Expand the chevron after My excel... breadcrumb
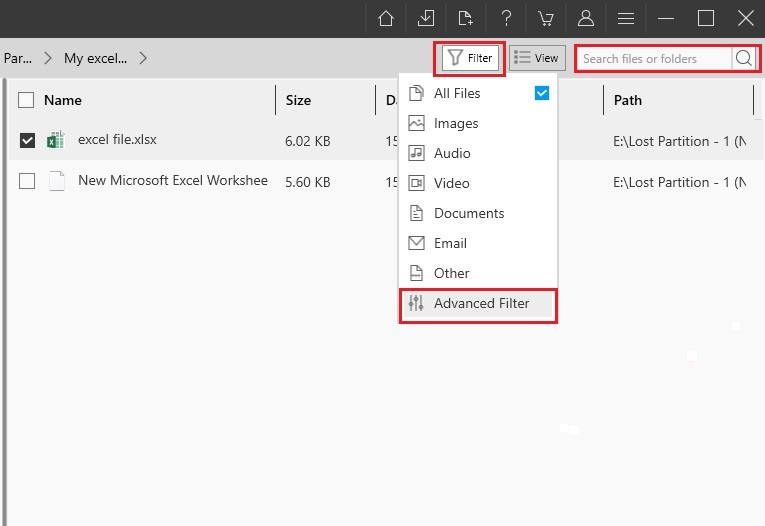Screen dimensions: 765x526 tap(143, 58)
